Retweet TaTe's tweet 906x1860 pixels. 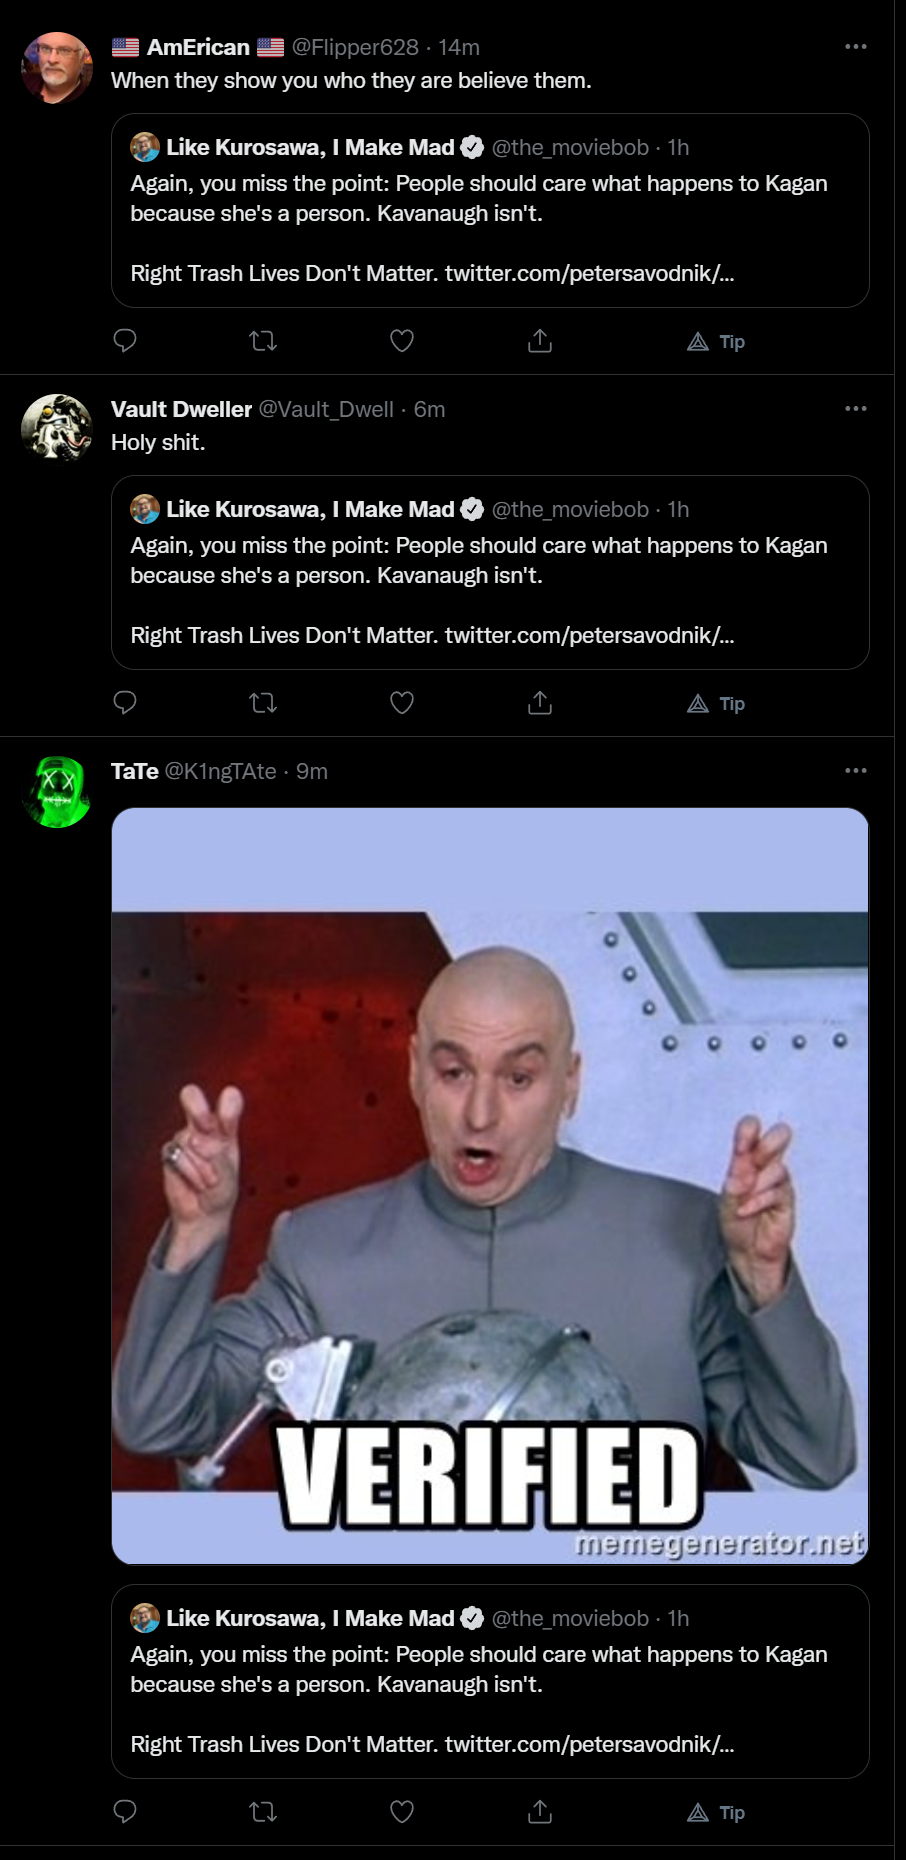point(263,1812)
